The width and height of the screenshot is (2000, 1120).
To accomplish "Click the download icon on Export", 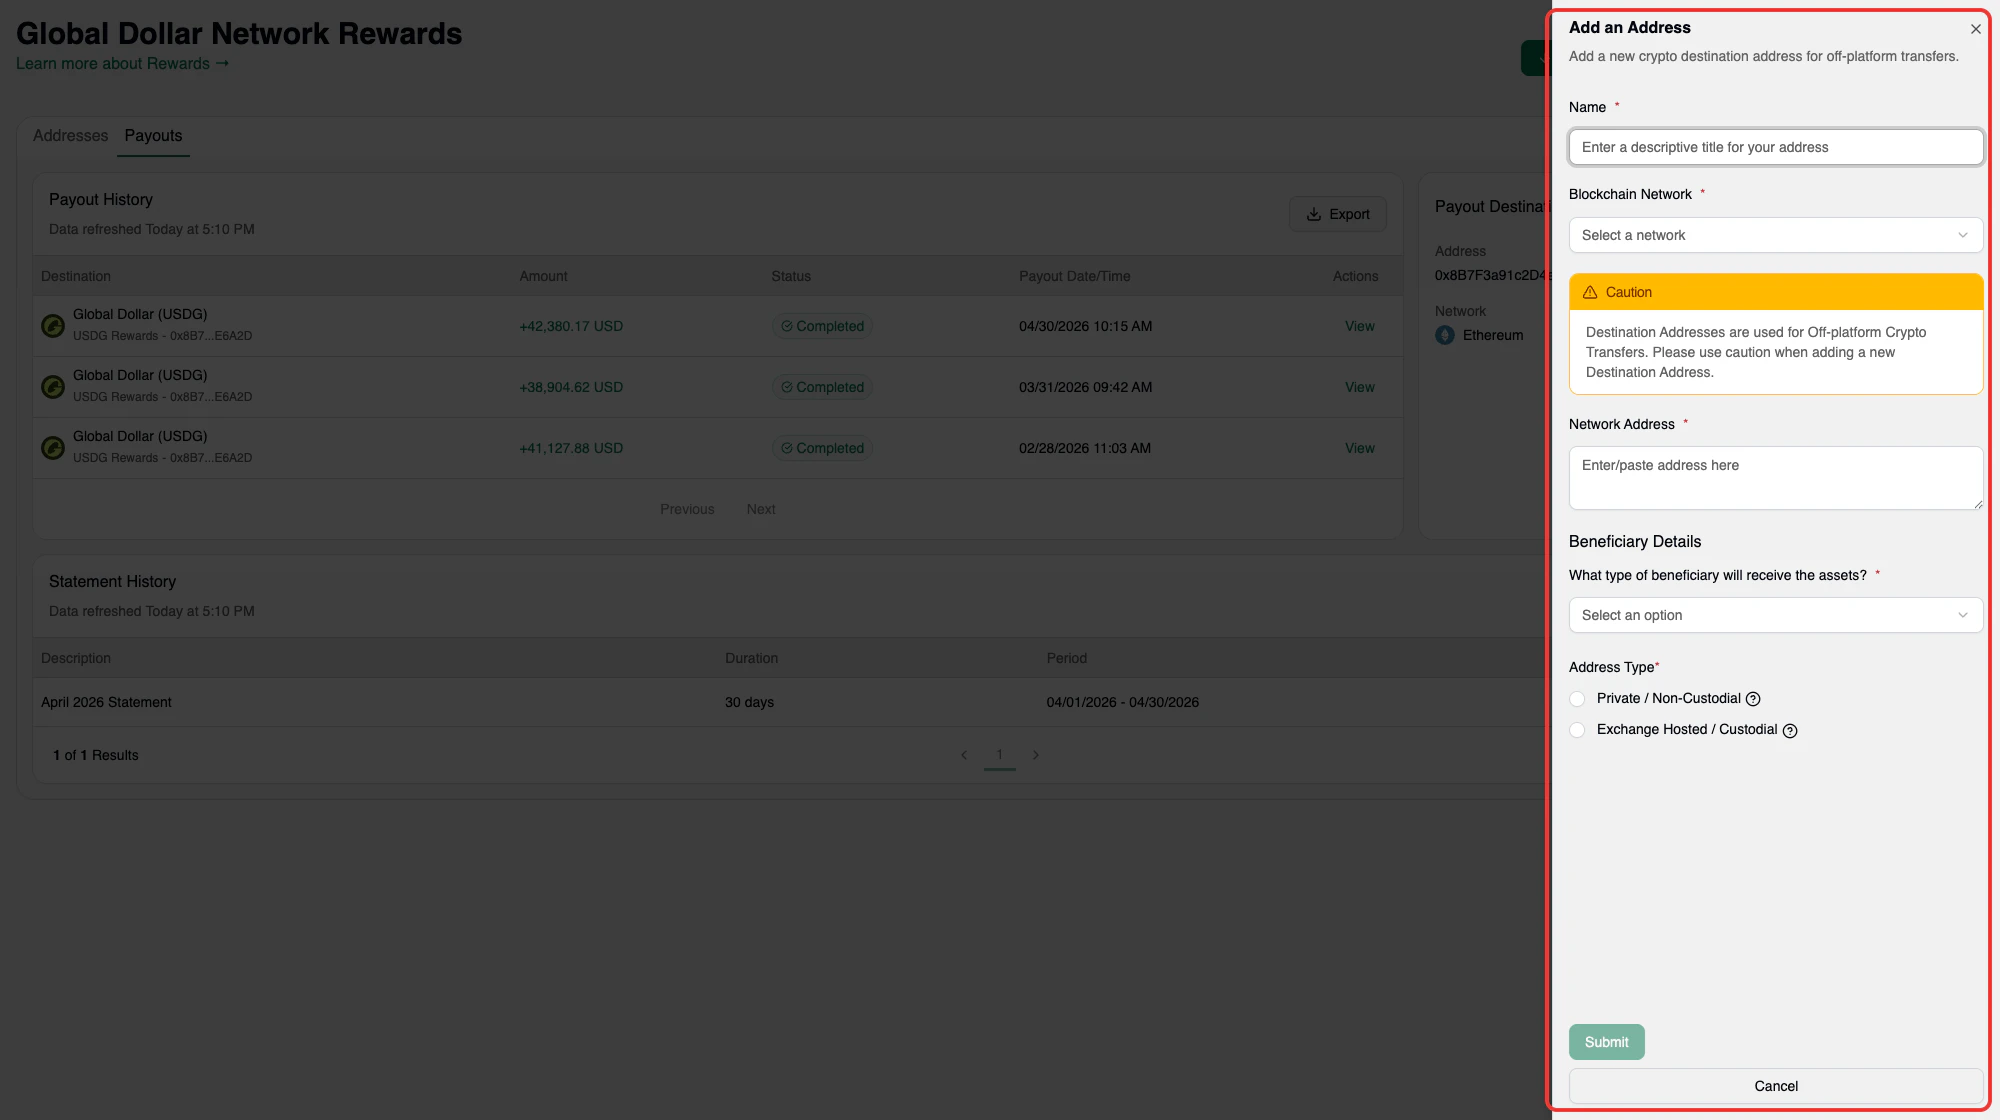I will [1314, 214].
